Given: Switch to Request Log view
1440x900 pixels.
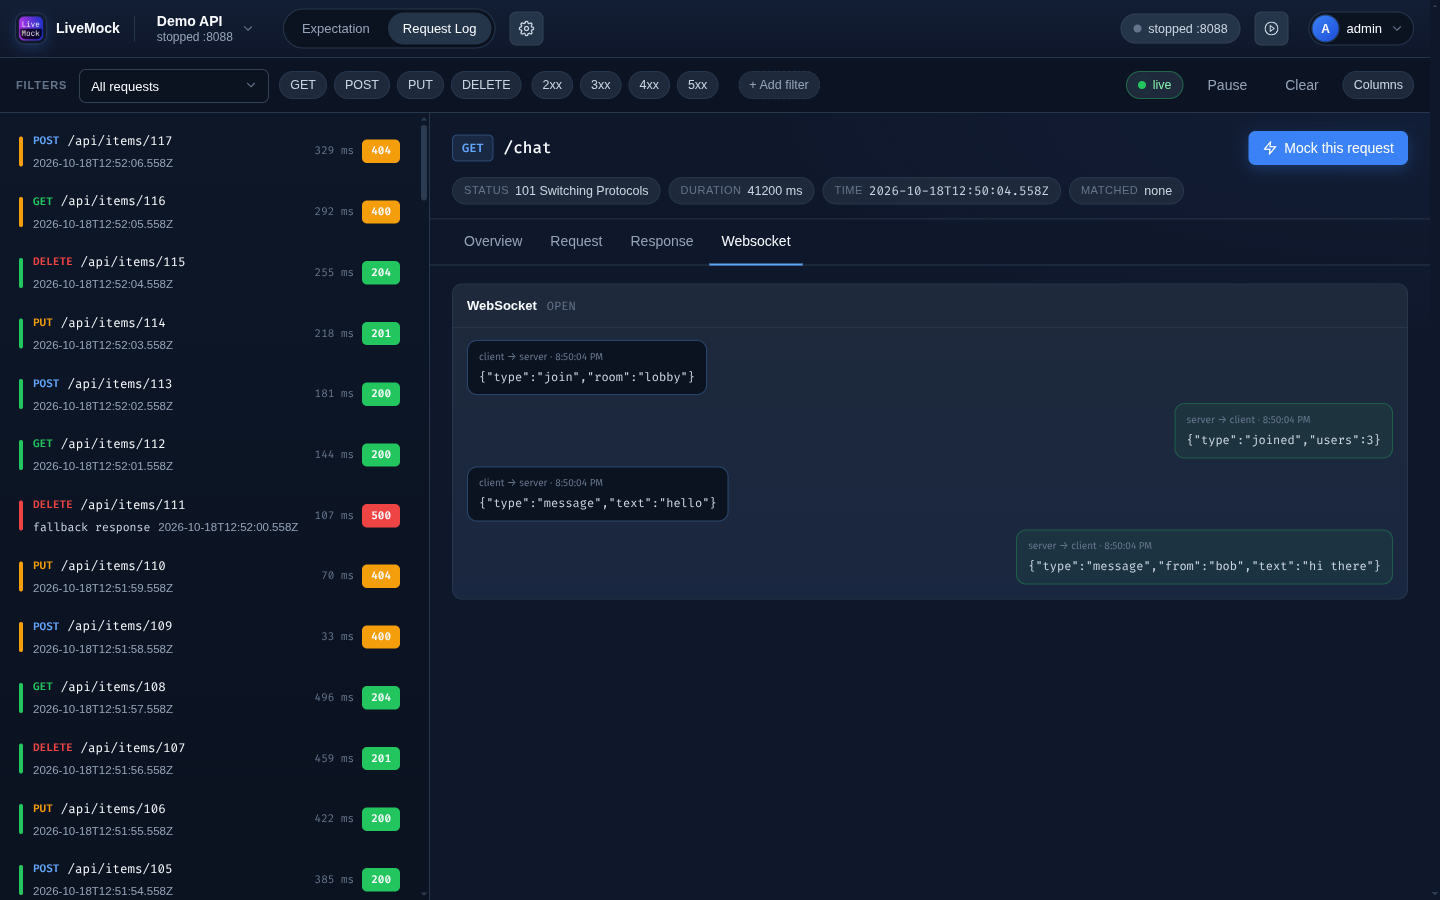Looking at the screenshot, I should (439, 29).
